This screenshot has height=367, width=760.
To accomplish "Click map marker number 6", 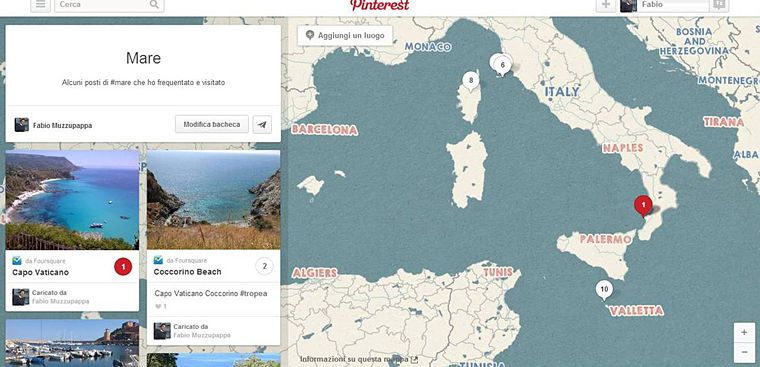I will point(503,66).
